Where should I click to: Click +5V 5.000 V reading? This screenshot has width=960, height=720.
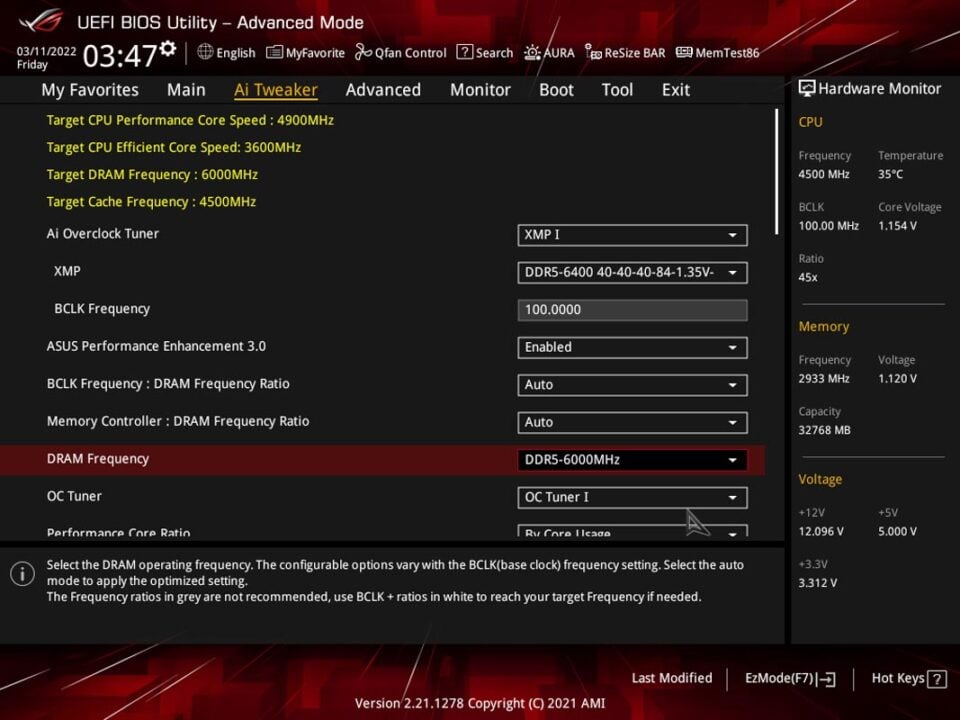coord(897,531)
